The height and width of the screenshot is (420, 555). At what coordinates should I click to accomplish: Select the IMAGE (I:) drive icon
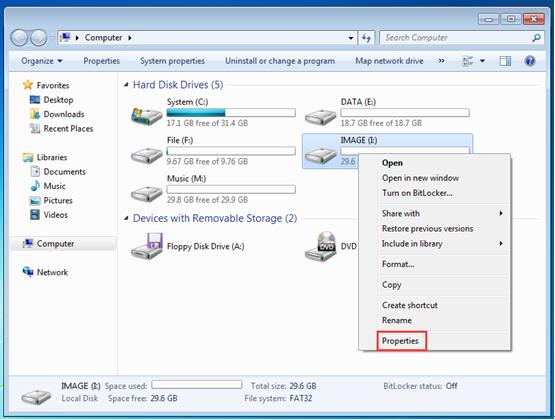[x=320, y=155]
